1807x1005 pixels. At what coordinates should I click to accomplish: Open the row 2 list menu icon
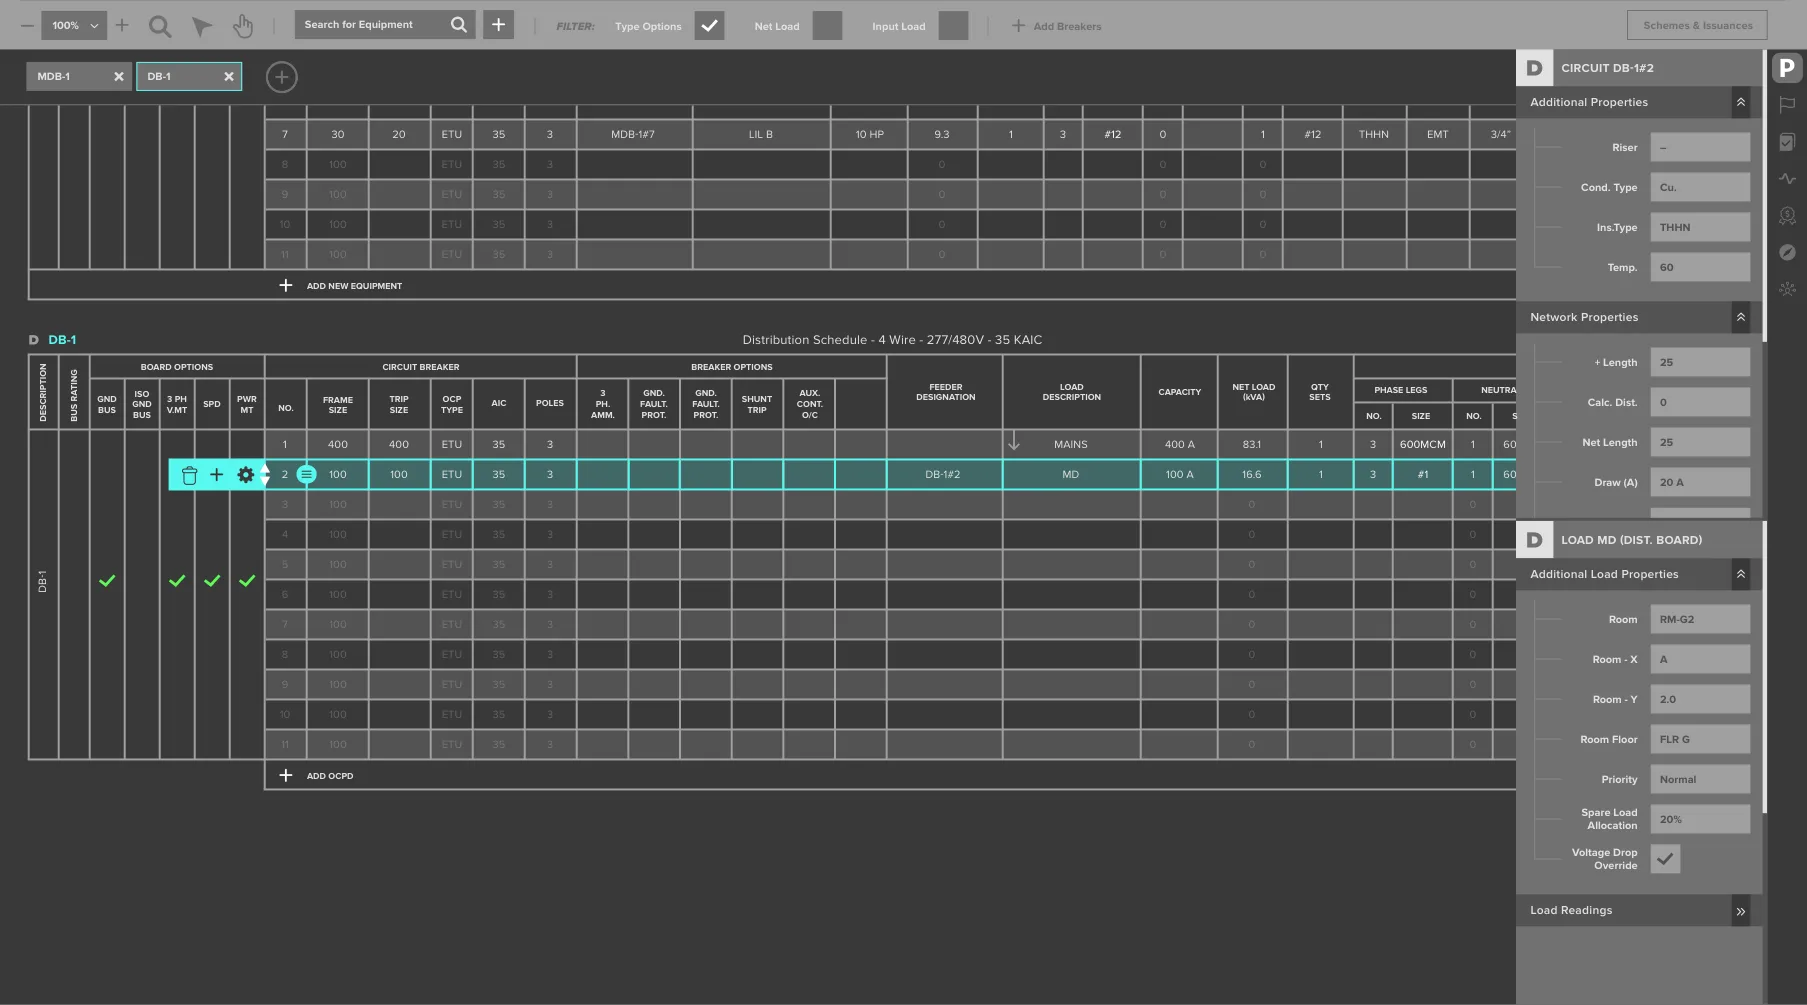pyautogui.click(x=307, y=474)
